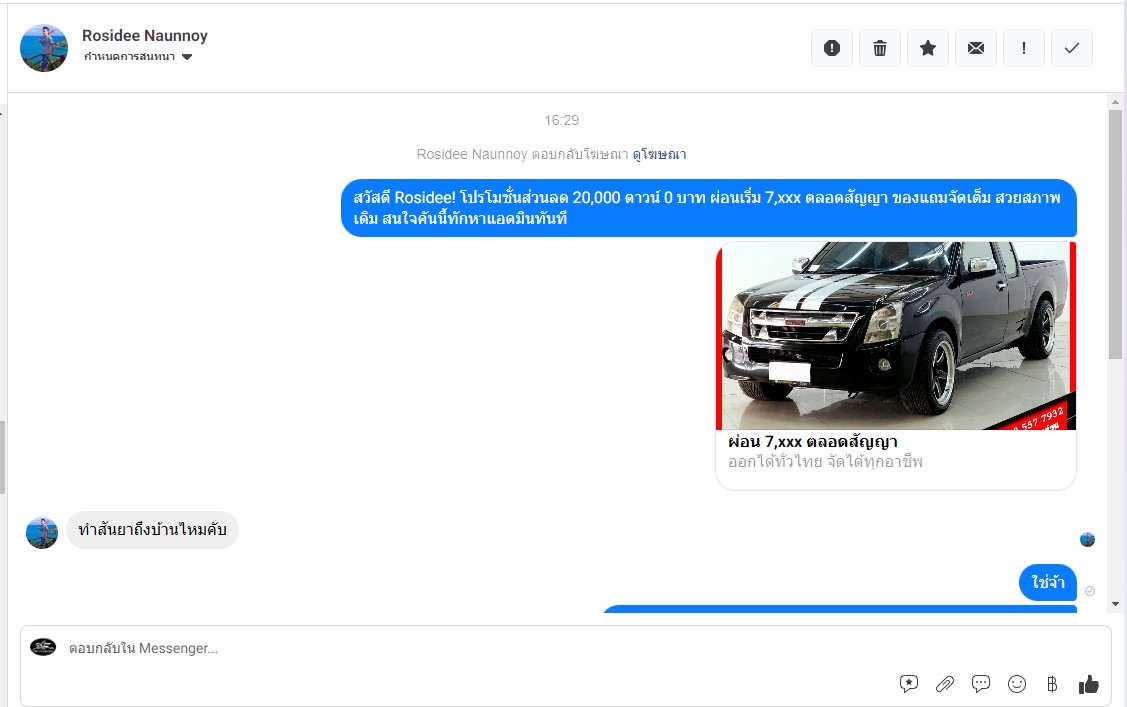This screenshot has height=707, width=1127.
Task: Click the 16:29 timestamp
Action: click(x=561, y=120)
